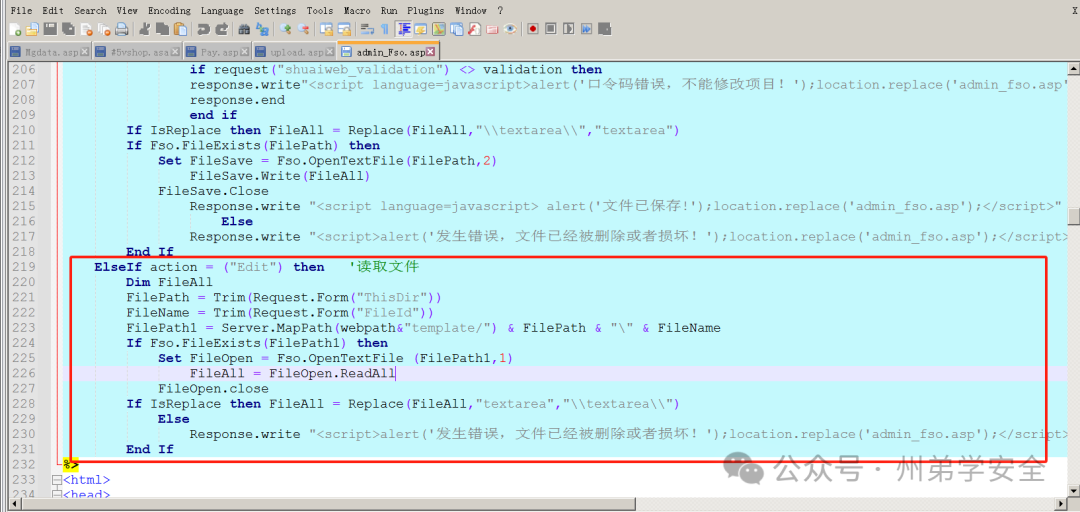1080x512 pixels.
Task: Open the ? help menu
Action: [x=500, y=10]
